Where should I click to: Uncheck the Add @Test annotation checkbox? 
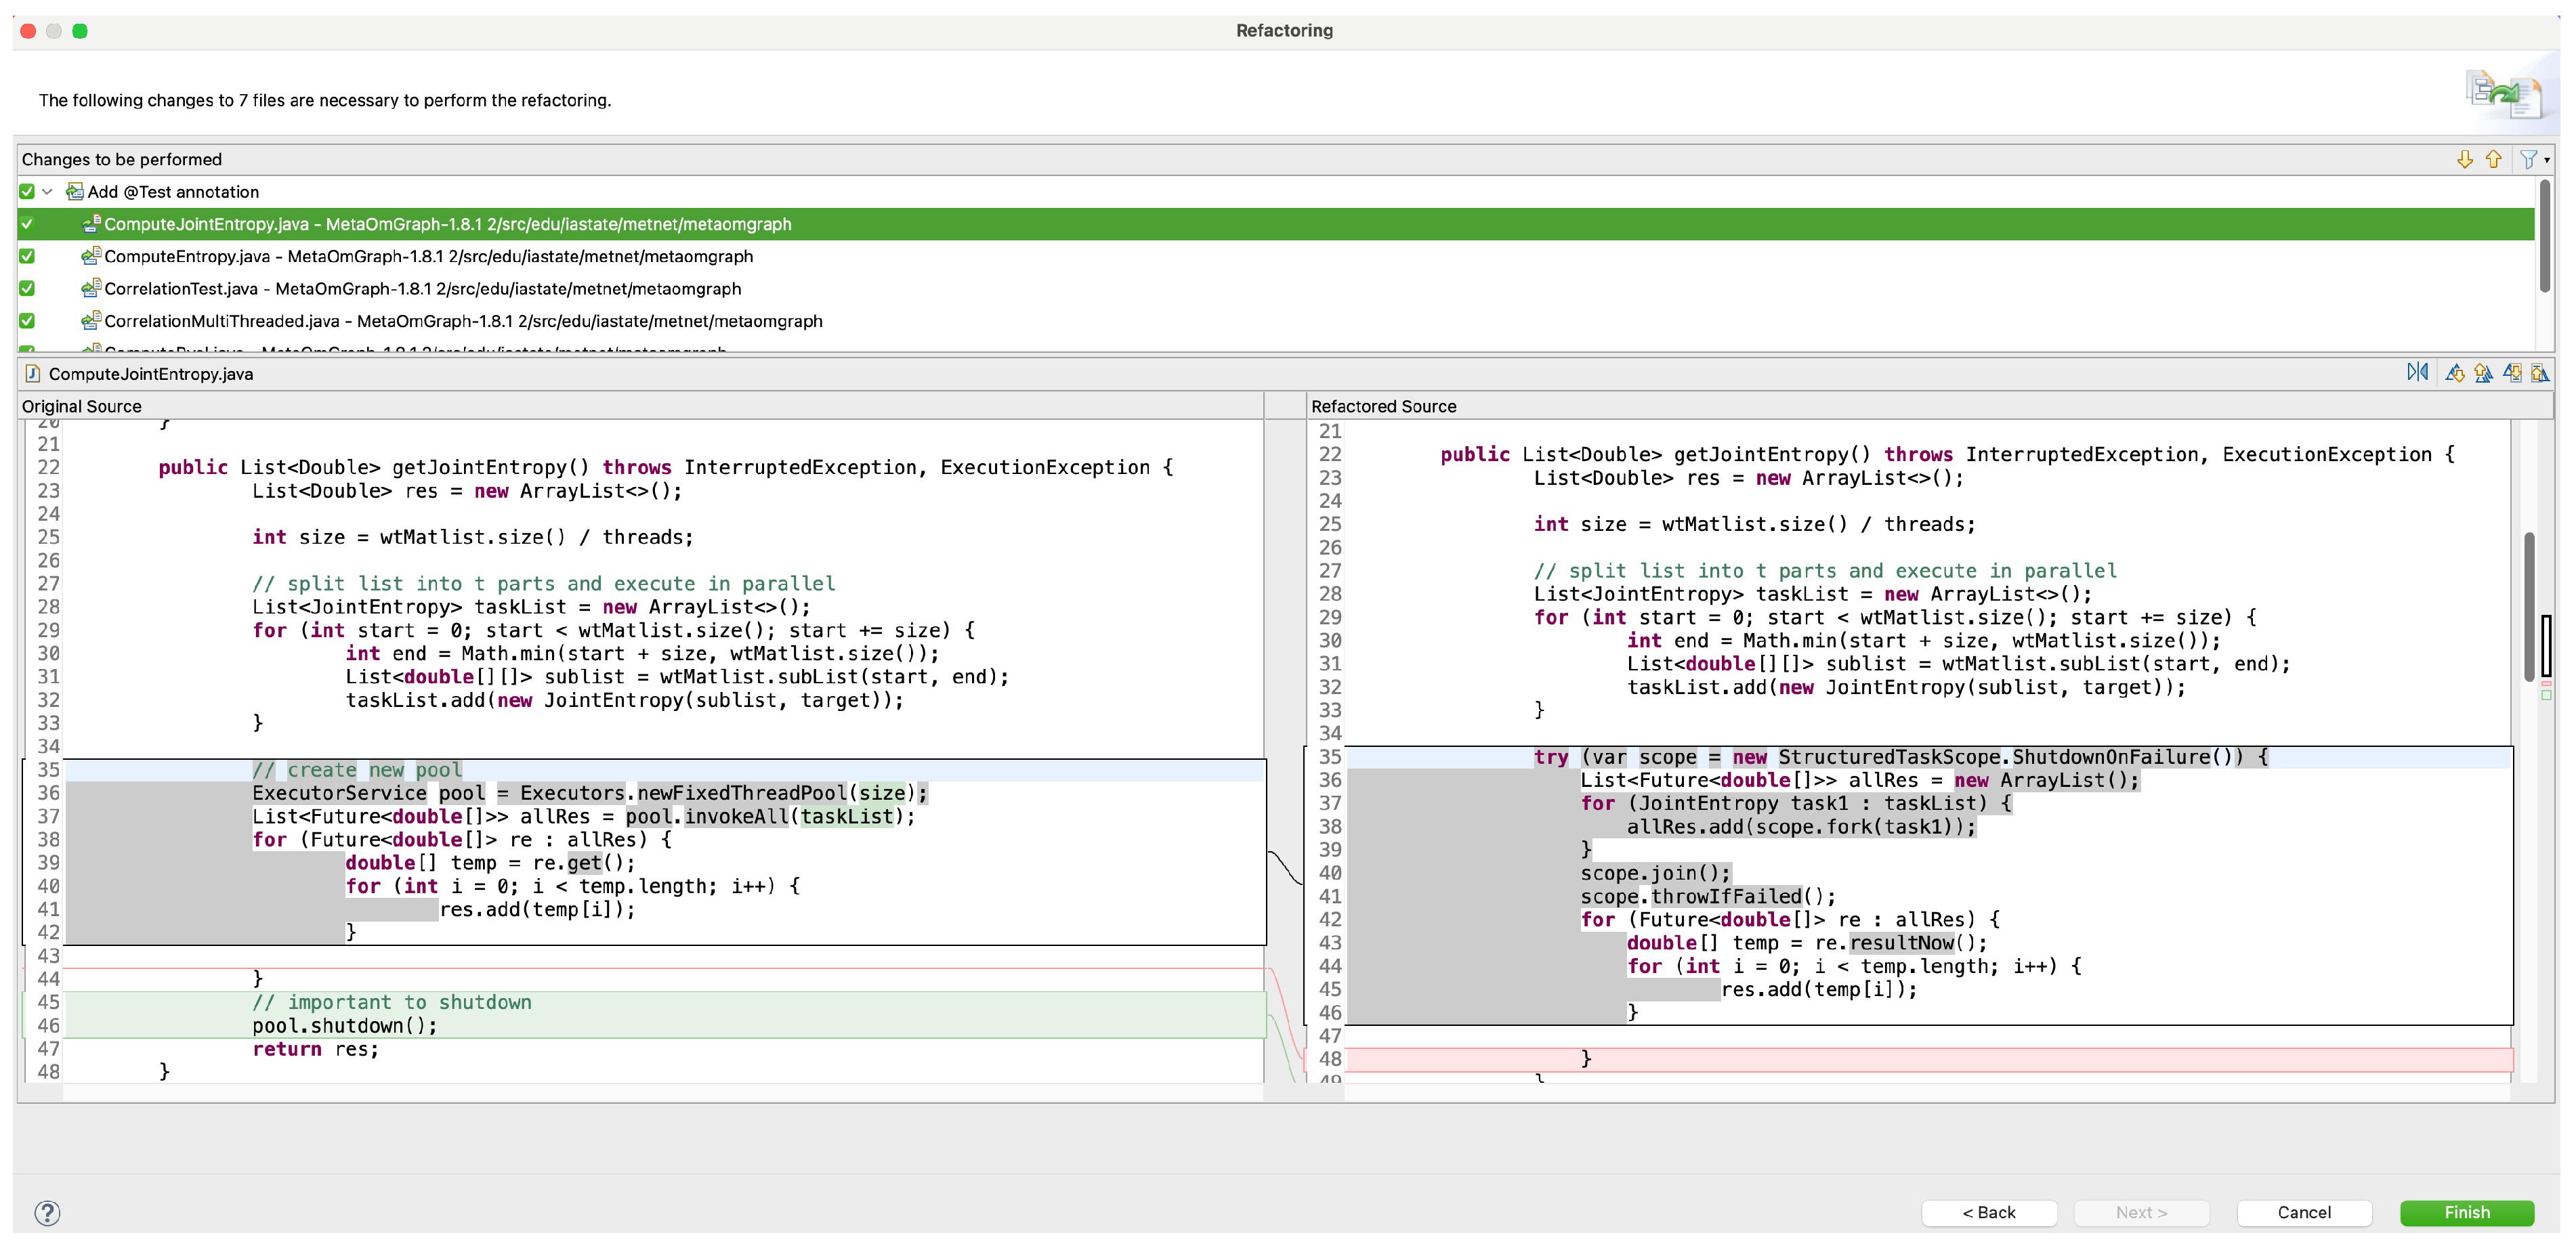pos(27,191)
